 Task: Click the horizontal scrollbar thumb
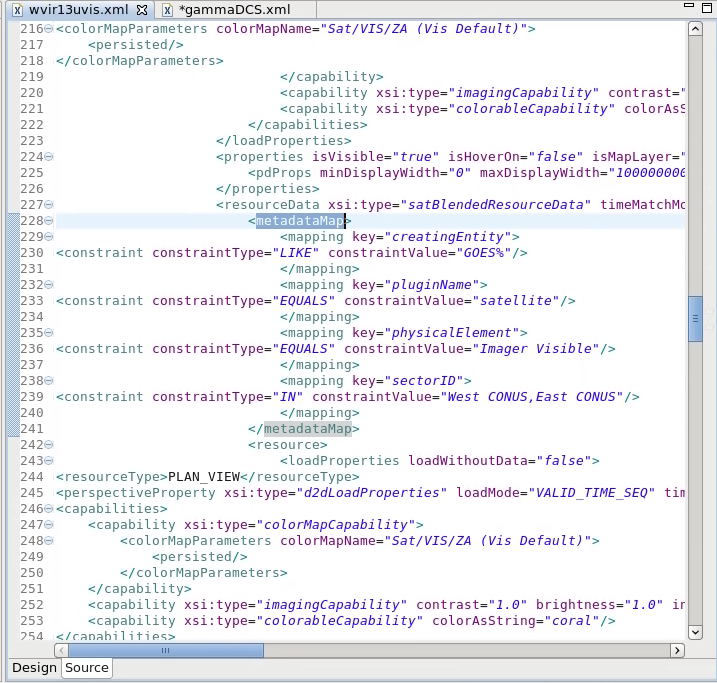[166, 650]
